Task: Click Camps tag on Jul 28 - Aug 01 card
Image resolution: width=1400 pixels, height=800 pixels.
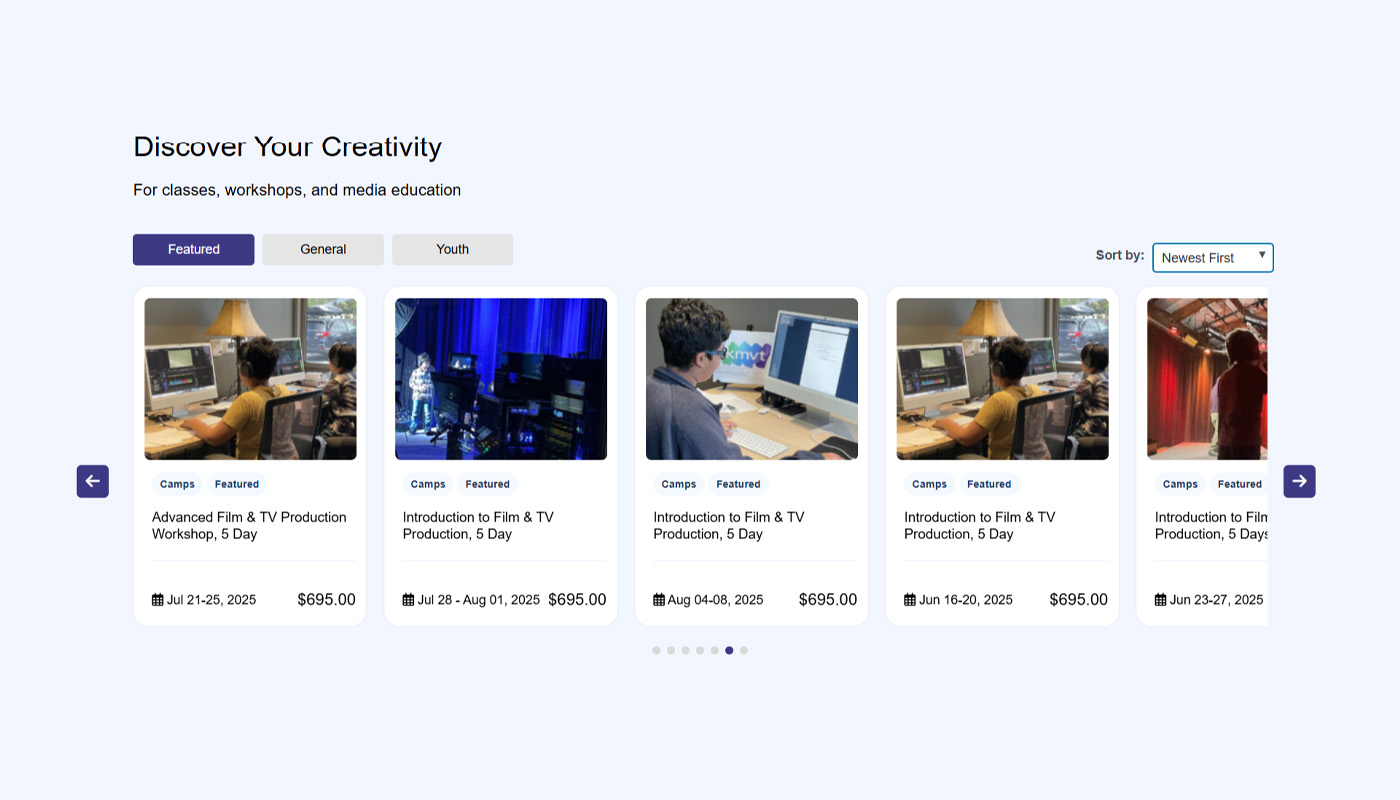Action: 428,484
